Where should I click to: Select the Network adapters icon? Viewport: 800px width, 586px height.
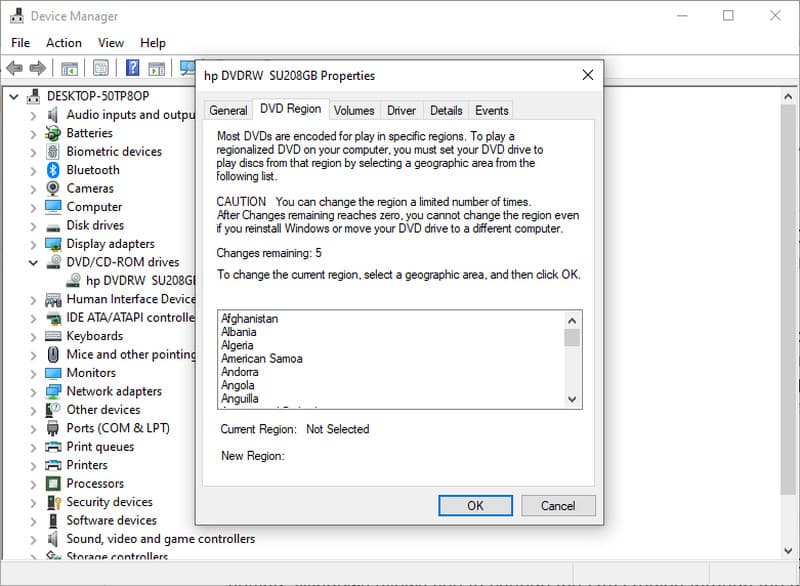(53, 391)
